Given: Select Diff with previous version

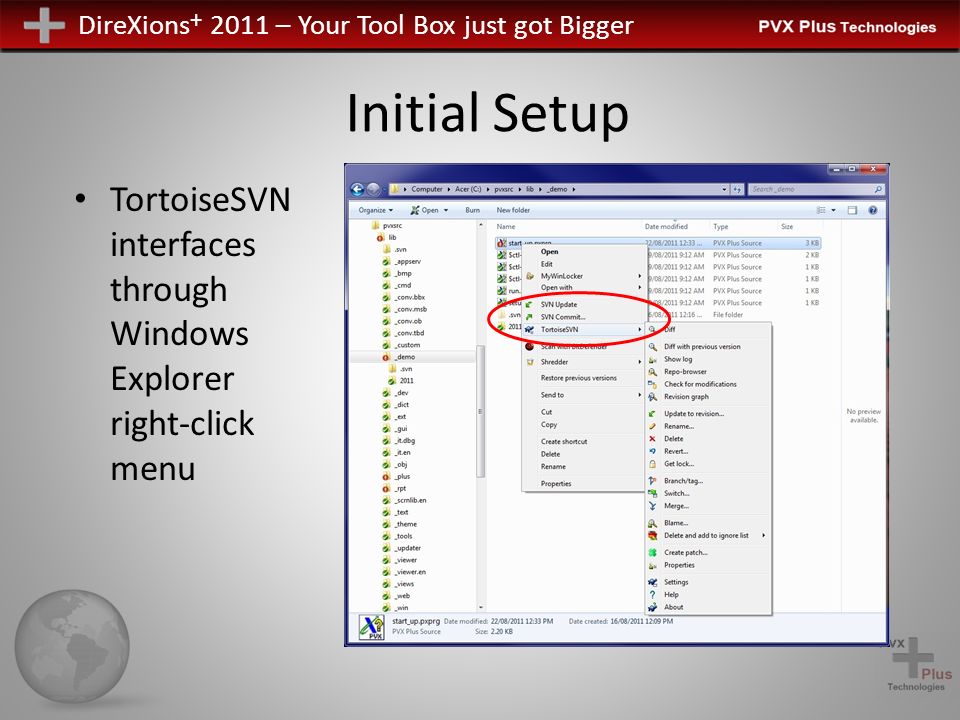Looking at the screenshot, I should [x=702, y=347].
